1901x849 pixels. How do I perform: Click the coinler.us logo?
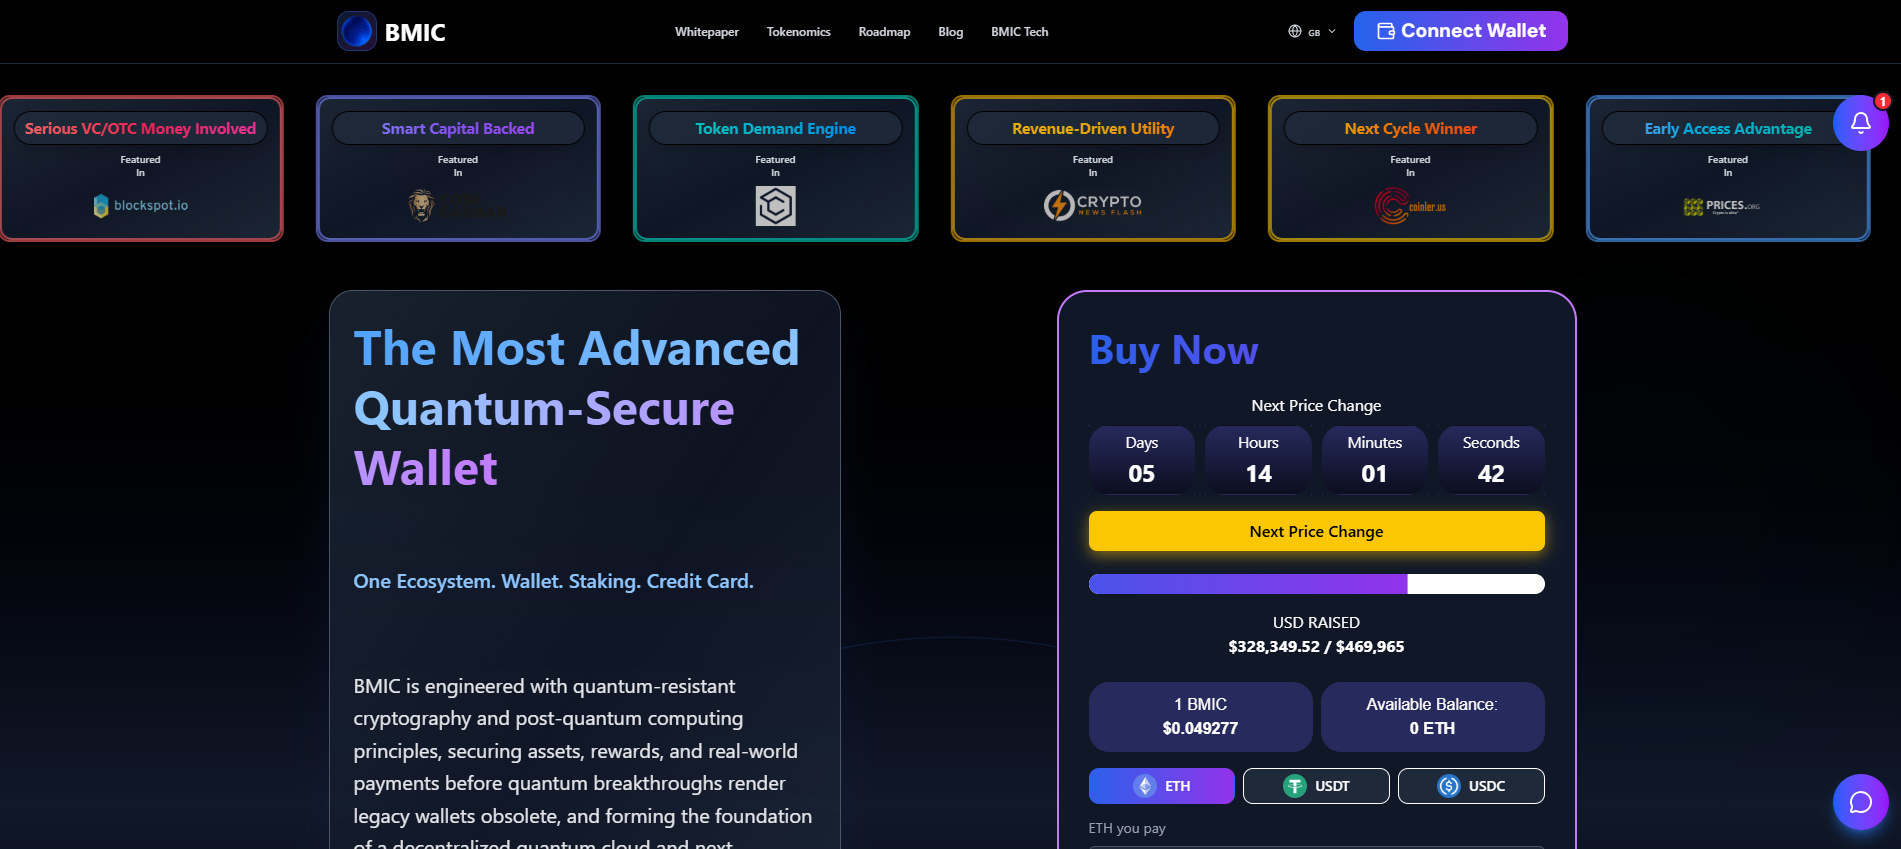[1410, 206]
